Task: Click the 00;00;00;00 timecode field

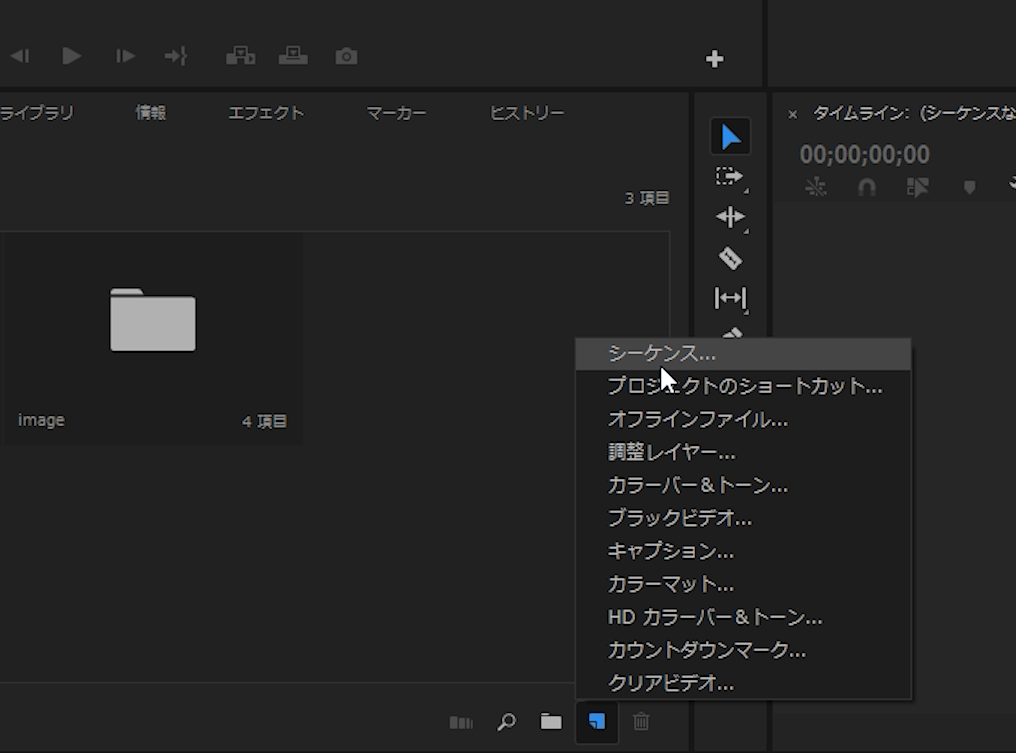Action: click(864, 154)
